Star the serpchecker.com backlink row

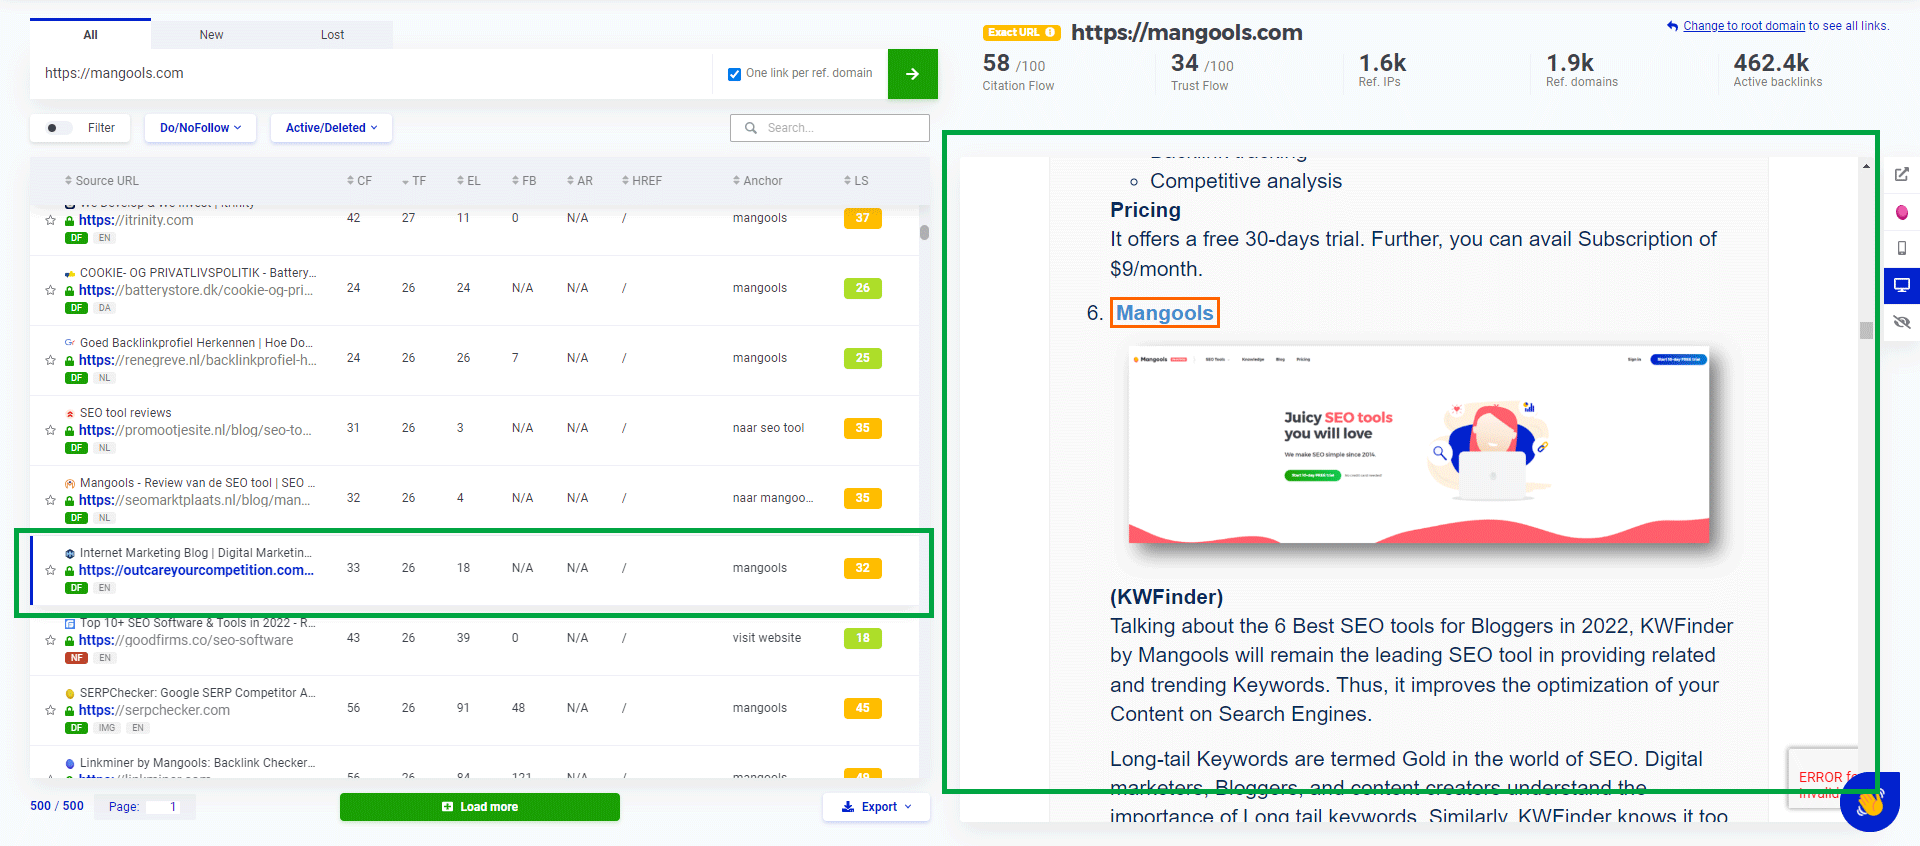click(50, 710)
